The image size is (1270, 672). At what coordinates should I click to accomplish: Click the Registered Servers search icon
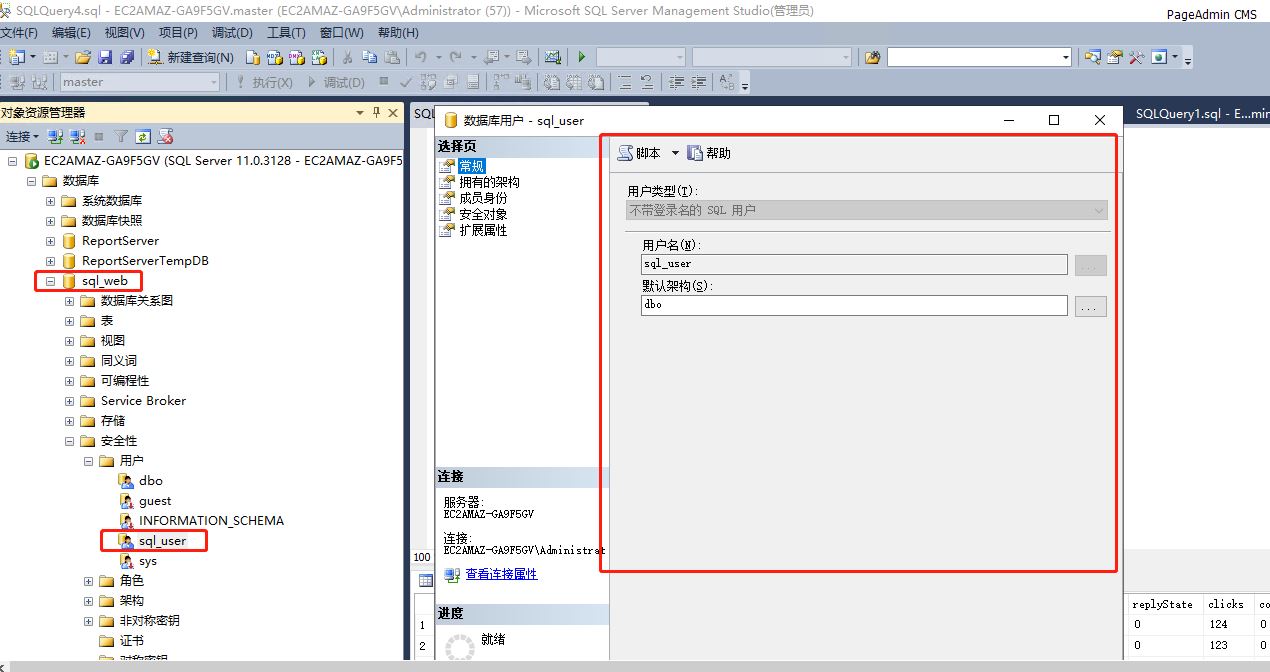pyautogui.click(x=1093, y=58)
